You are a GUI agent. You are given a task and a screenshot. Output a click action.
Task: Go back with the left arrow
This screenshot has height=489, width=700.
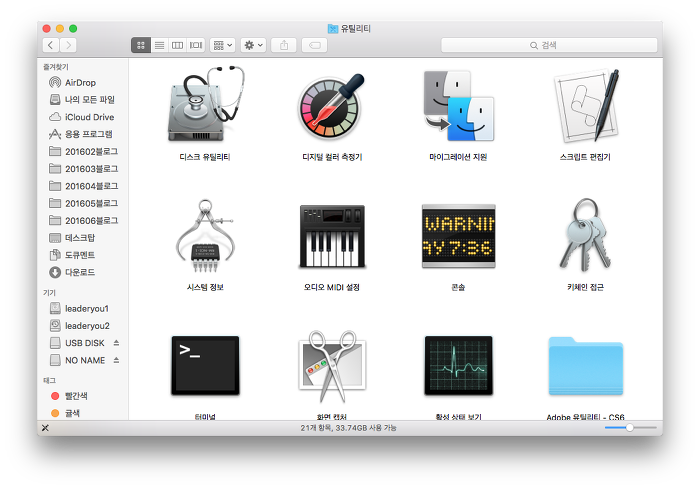[x=51, y=45]
